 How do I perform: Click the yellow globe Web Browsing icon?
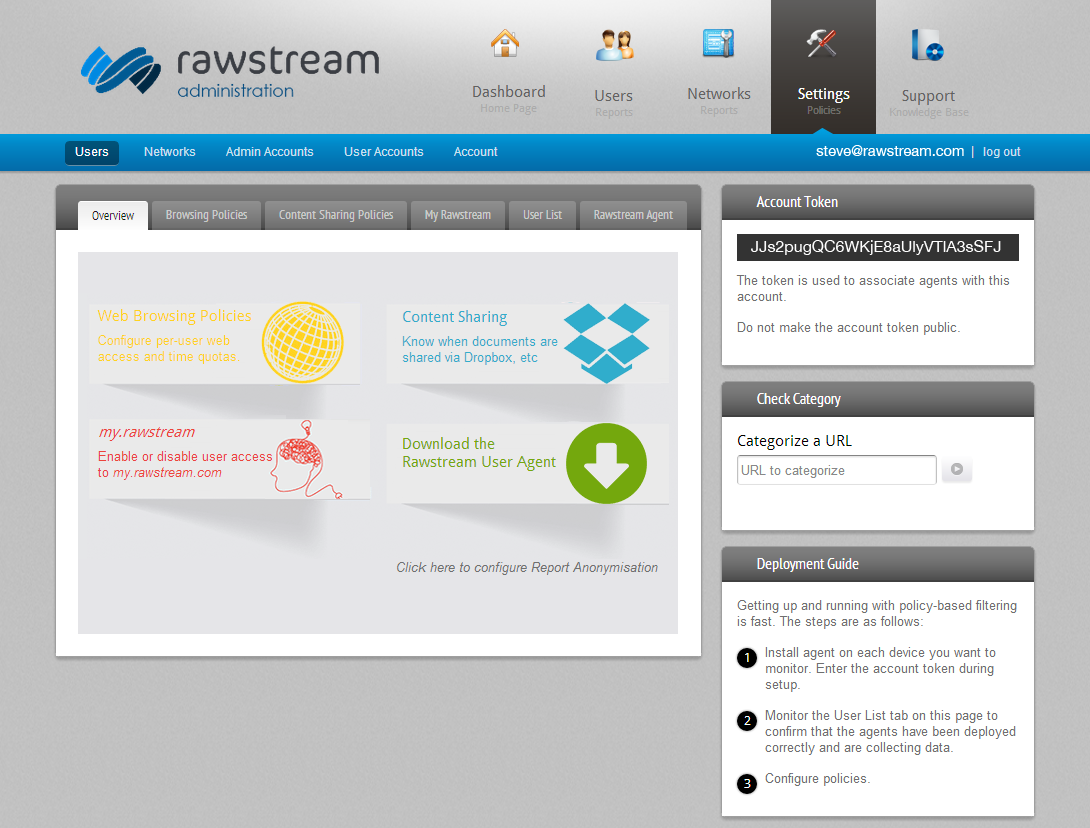click(302, 342)
